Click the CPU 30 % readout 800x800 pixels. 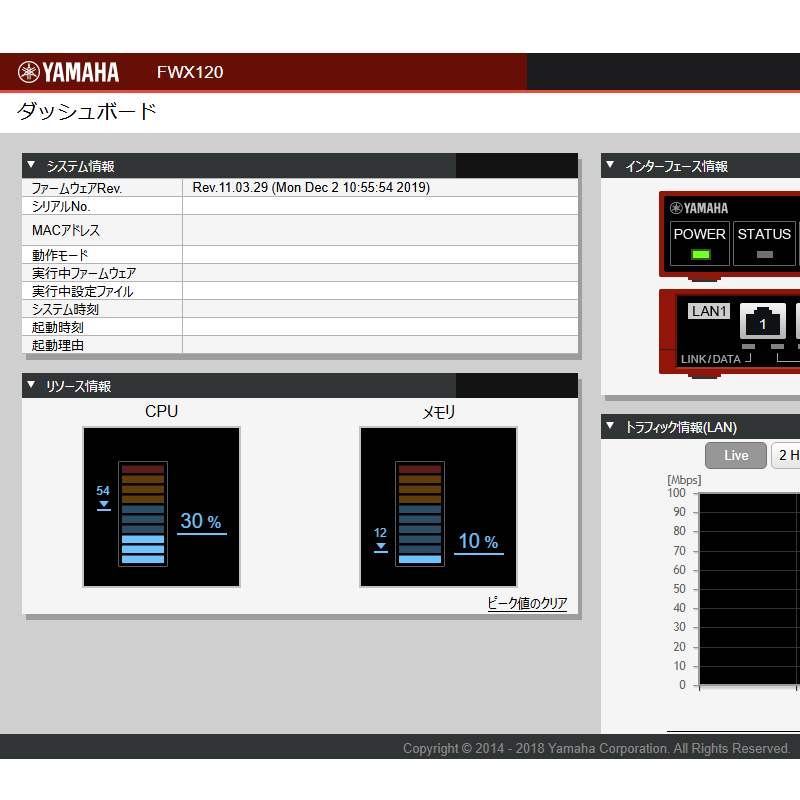[201, 521]
